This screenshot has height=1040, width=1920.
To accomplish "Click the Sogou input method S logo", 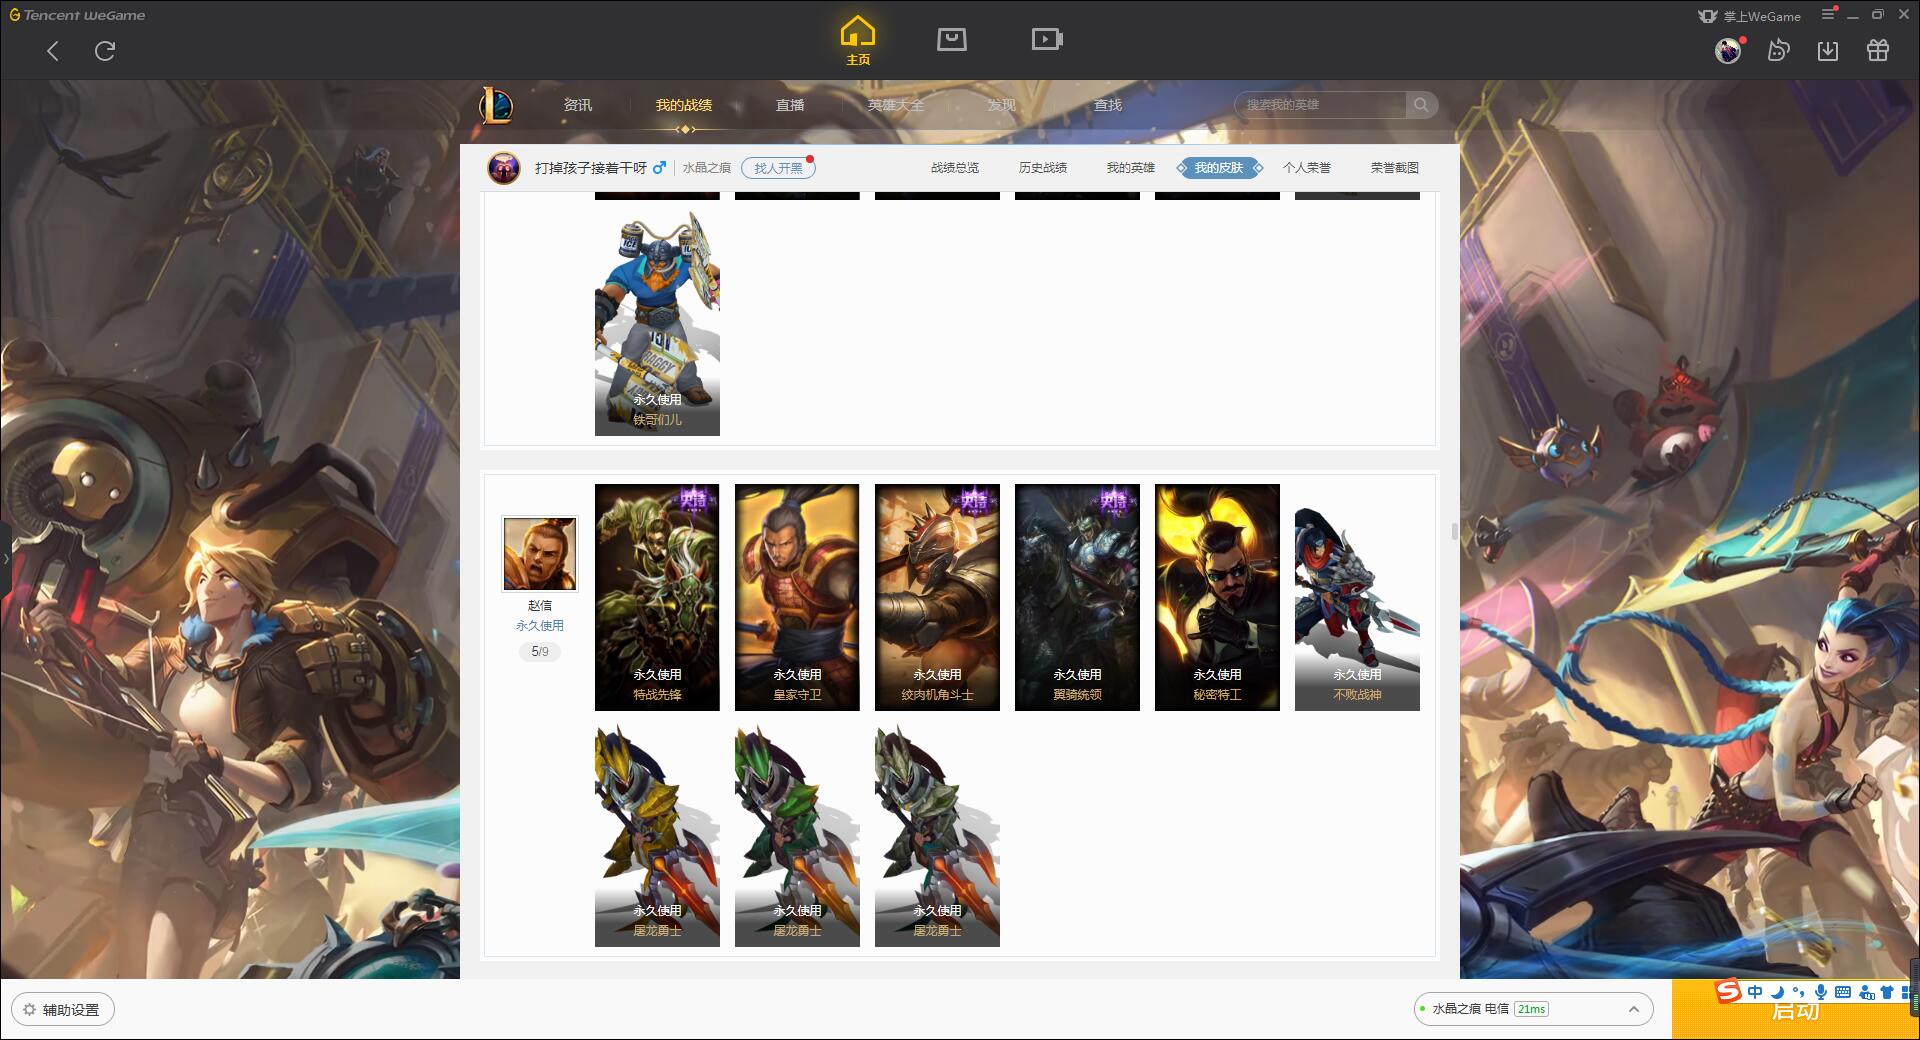I will (x=1728, y=991).
